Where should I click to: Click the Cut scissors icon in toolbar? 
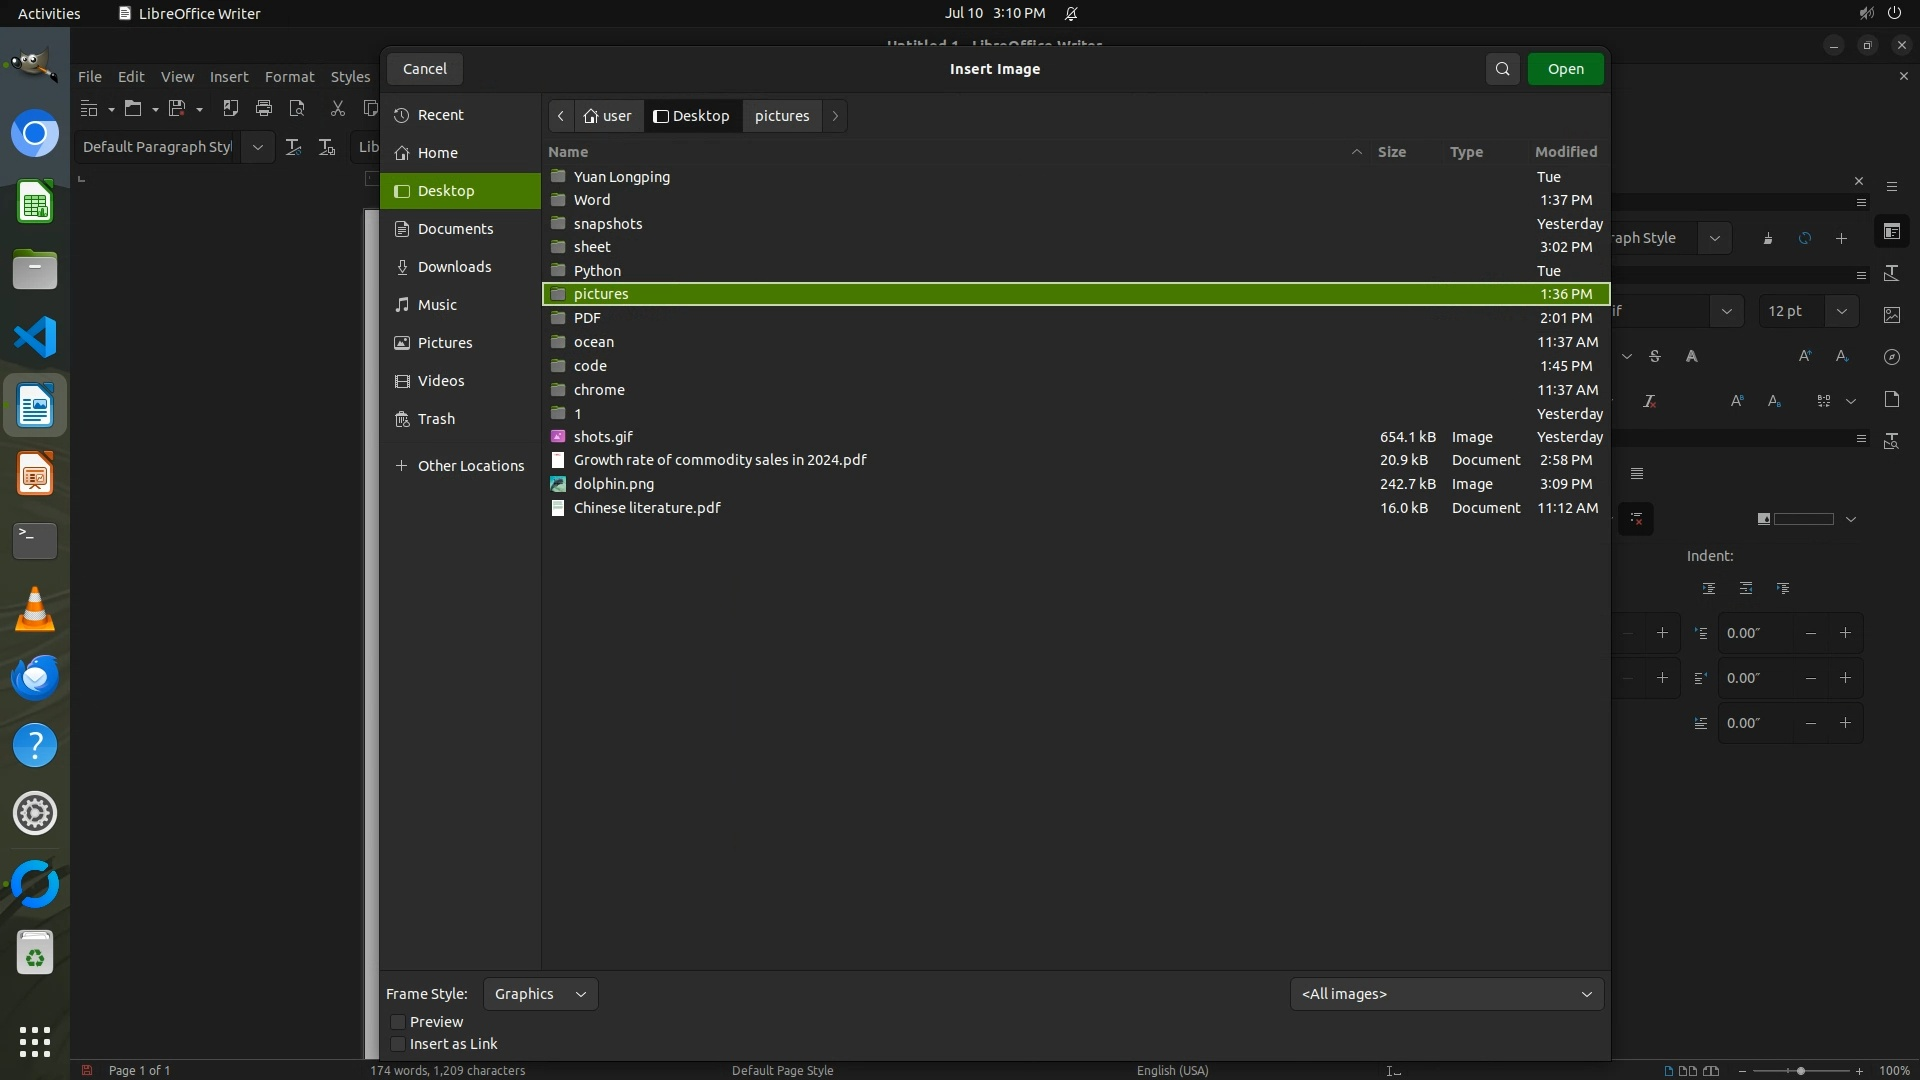pos(337,108)
